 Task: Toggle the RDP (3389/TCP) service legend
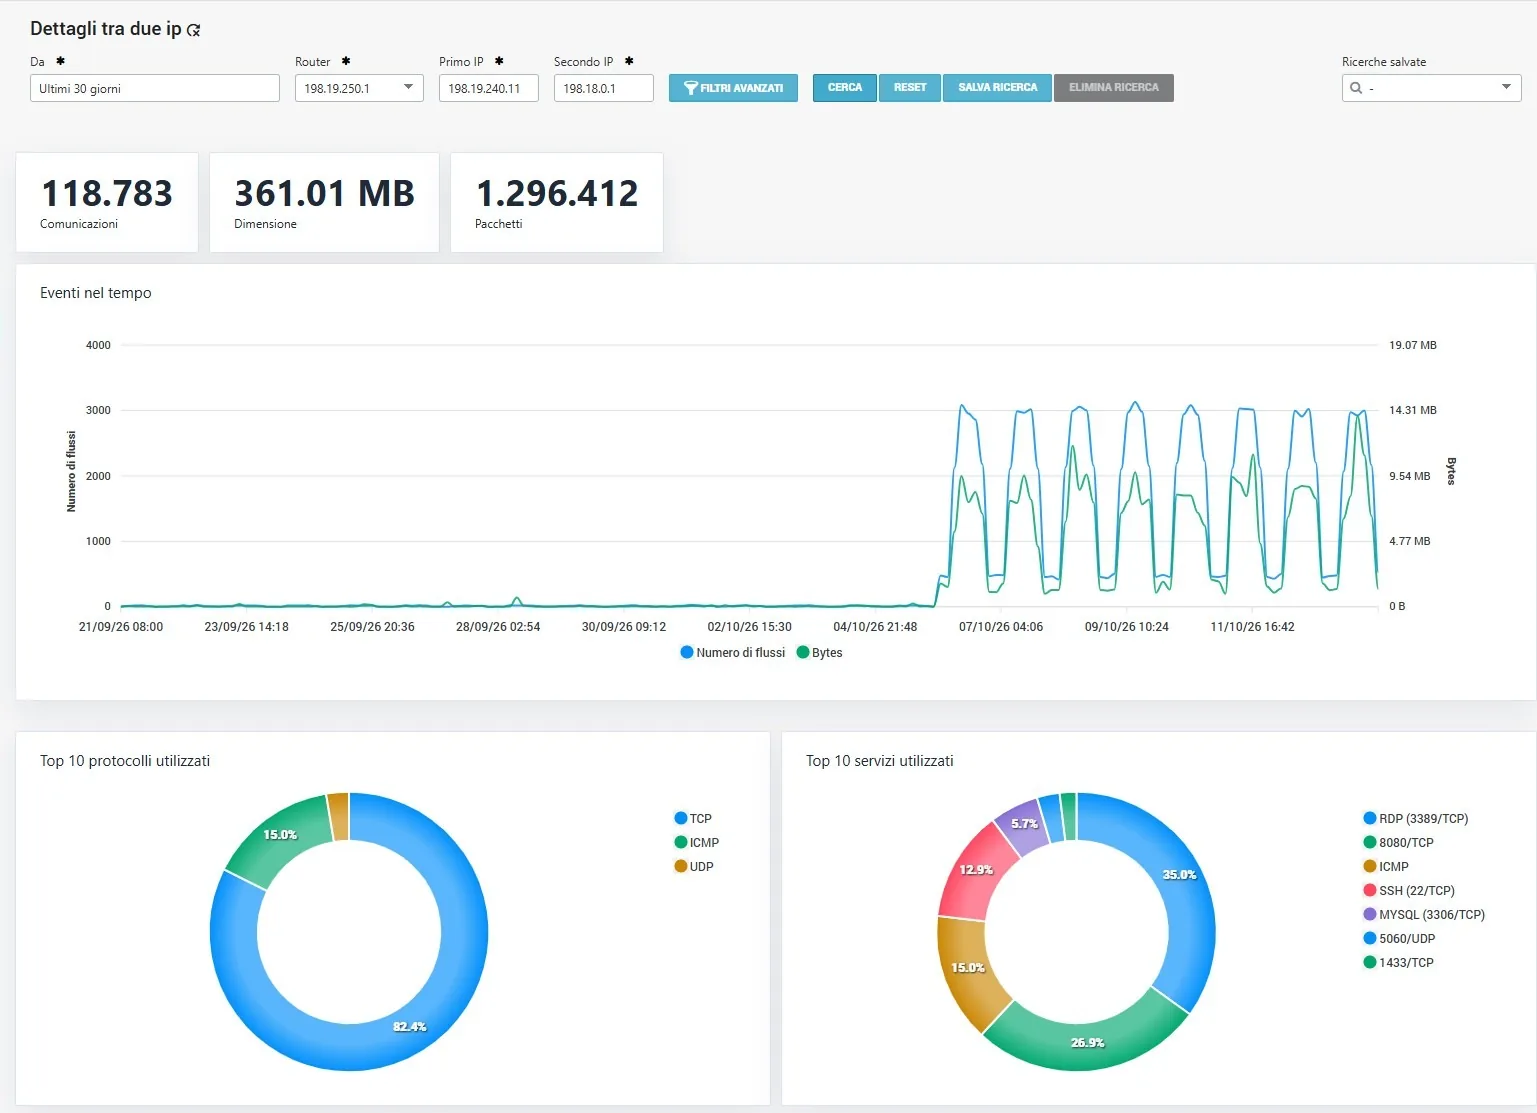coord(1416,818)
